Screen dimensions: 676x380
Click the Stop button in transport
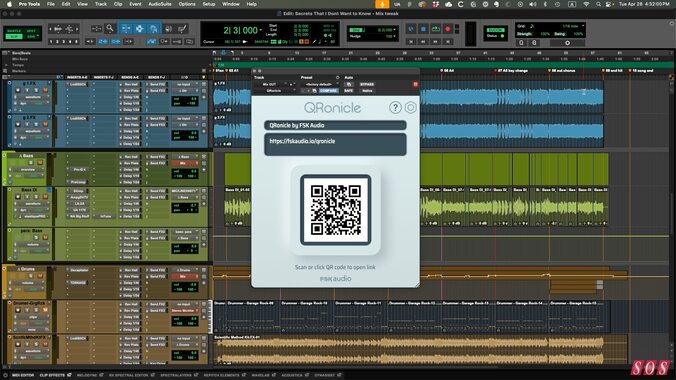[x=423, y=29]
